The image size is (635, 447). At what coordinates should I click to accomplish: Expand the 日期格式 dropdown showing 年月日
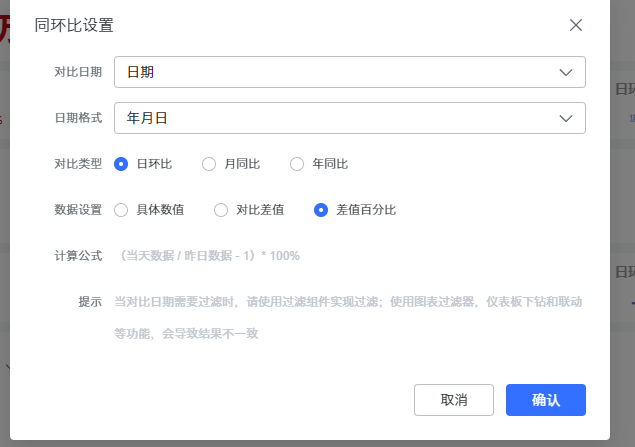[340, 118]
